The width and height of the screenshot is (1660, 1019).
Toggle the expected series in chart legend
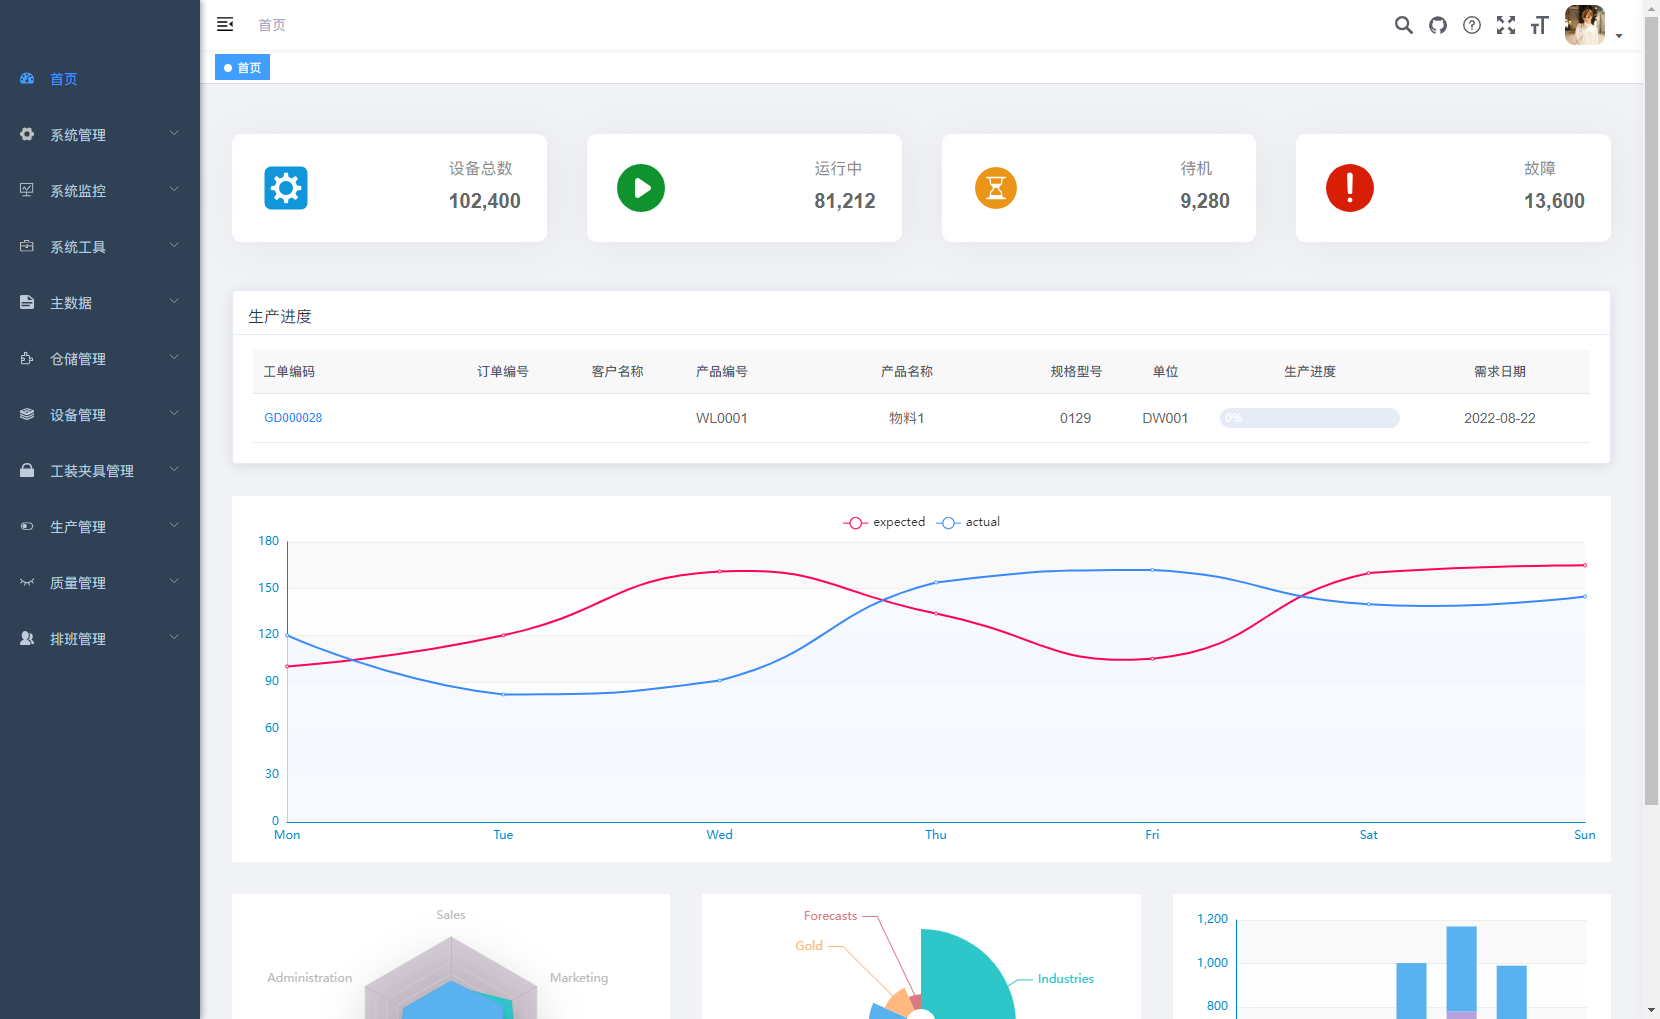pyautogui.click(x=884, y=522)
